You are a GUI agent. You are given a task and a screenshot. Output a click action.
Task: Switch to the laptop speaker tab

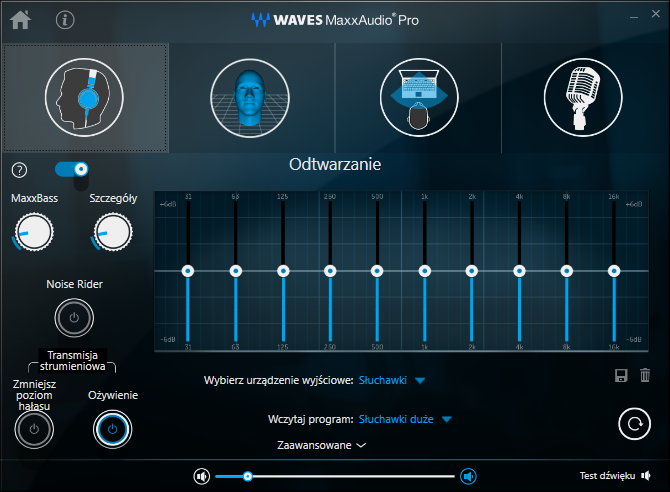click(x=419, y=98)
